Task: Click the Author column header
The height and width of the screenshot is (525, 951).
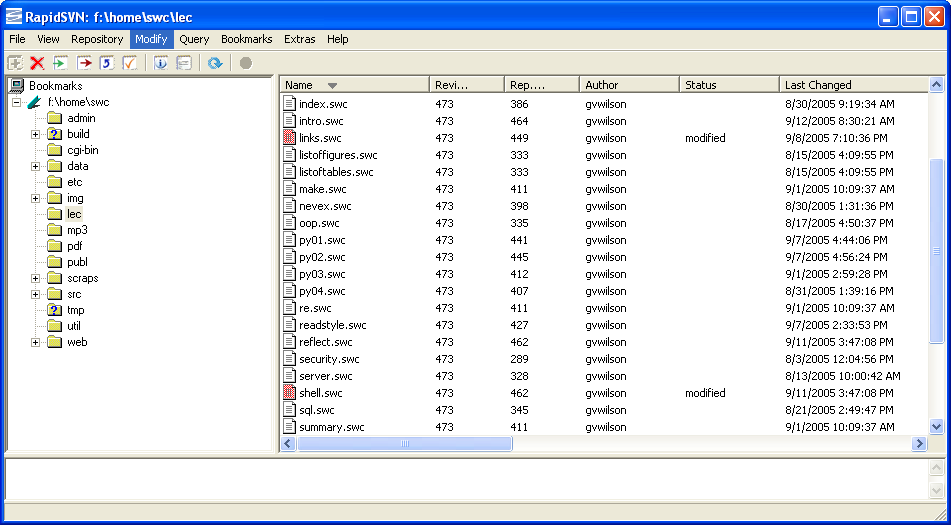Action: point(628,85)
